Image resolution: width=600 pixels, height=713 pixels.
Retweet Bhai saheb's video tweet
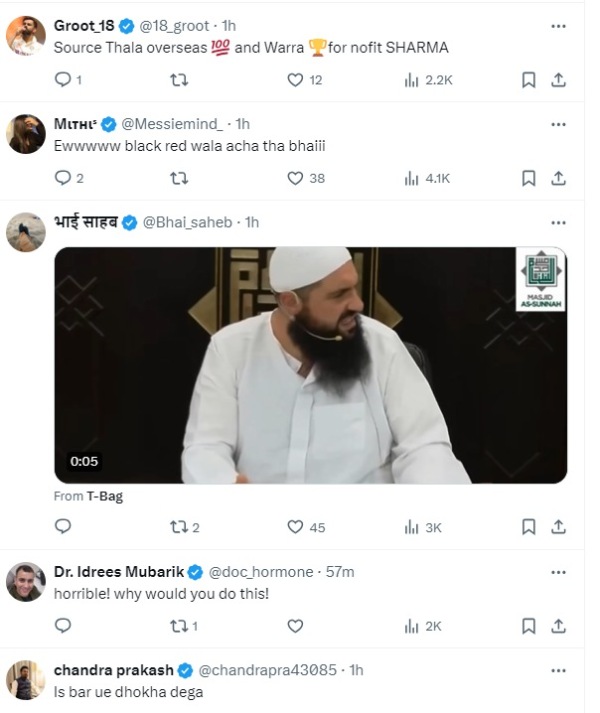(180, 527)
